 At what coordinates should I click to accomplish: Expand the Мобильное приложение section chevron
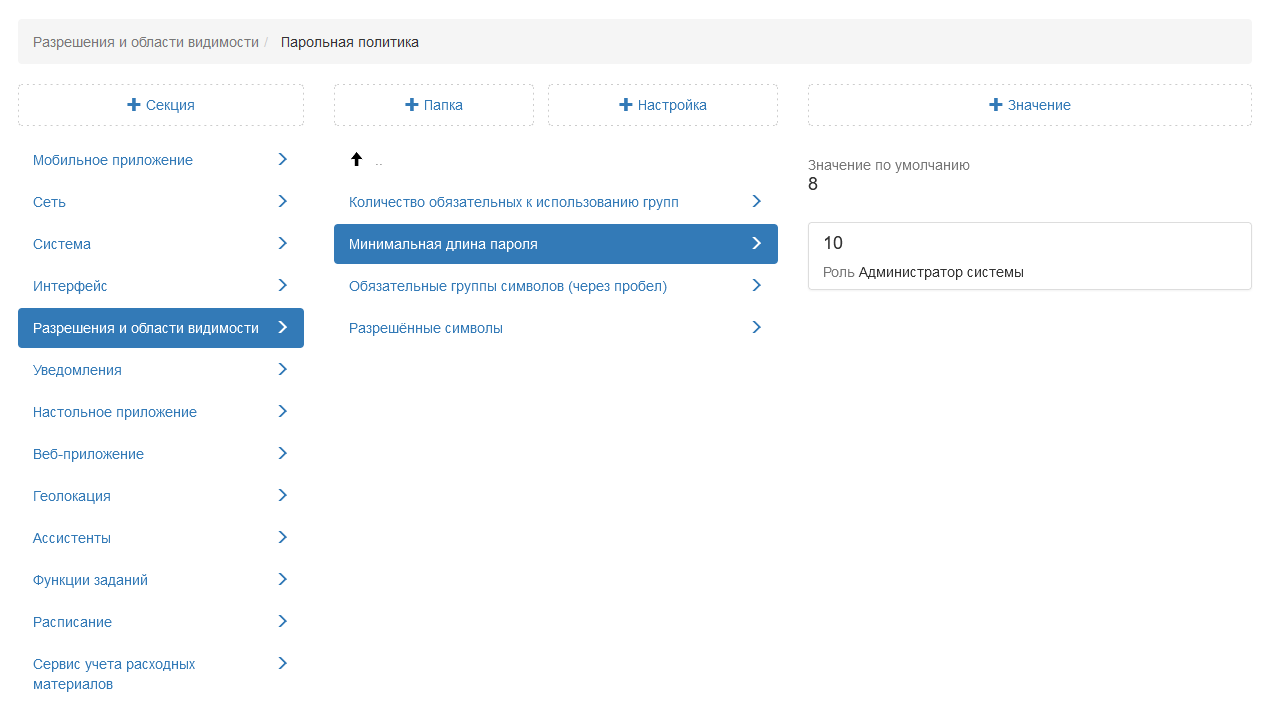(x=282, y=160)
